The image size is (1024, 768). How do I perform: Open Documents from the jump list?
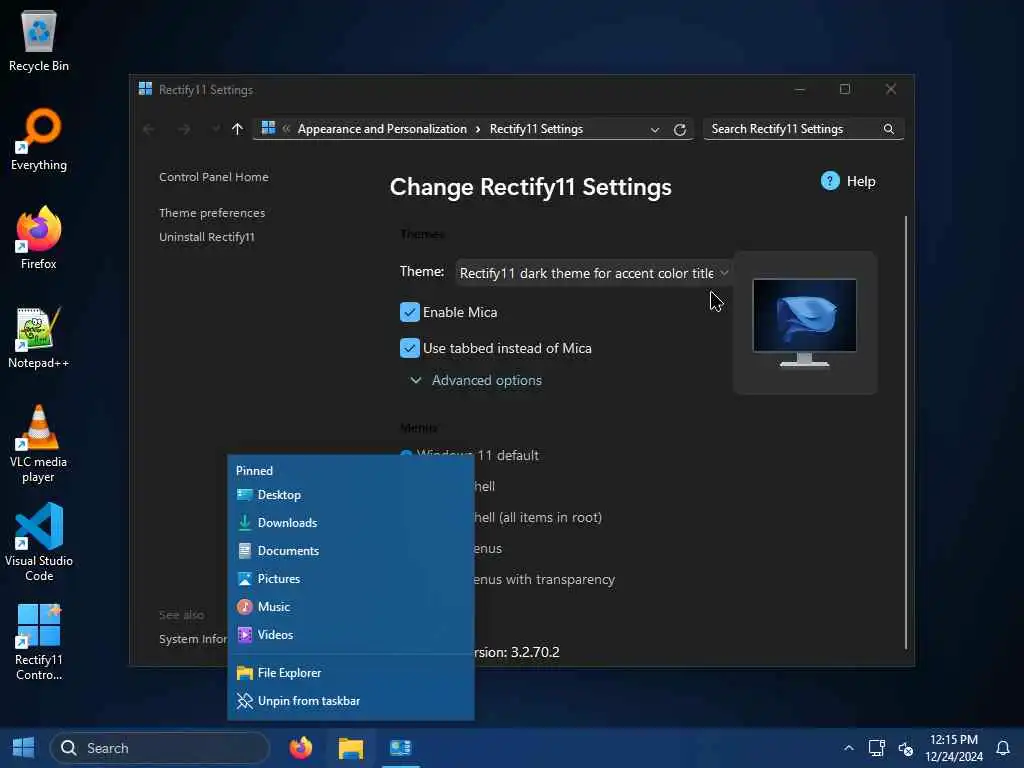[x=351, y=551]
